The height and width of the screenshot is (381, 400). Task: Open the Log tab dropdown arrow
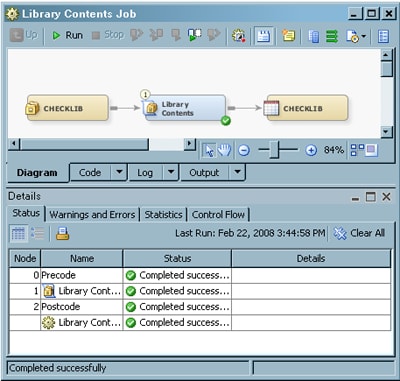click(171, 172)
